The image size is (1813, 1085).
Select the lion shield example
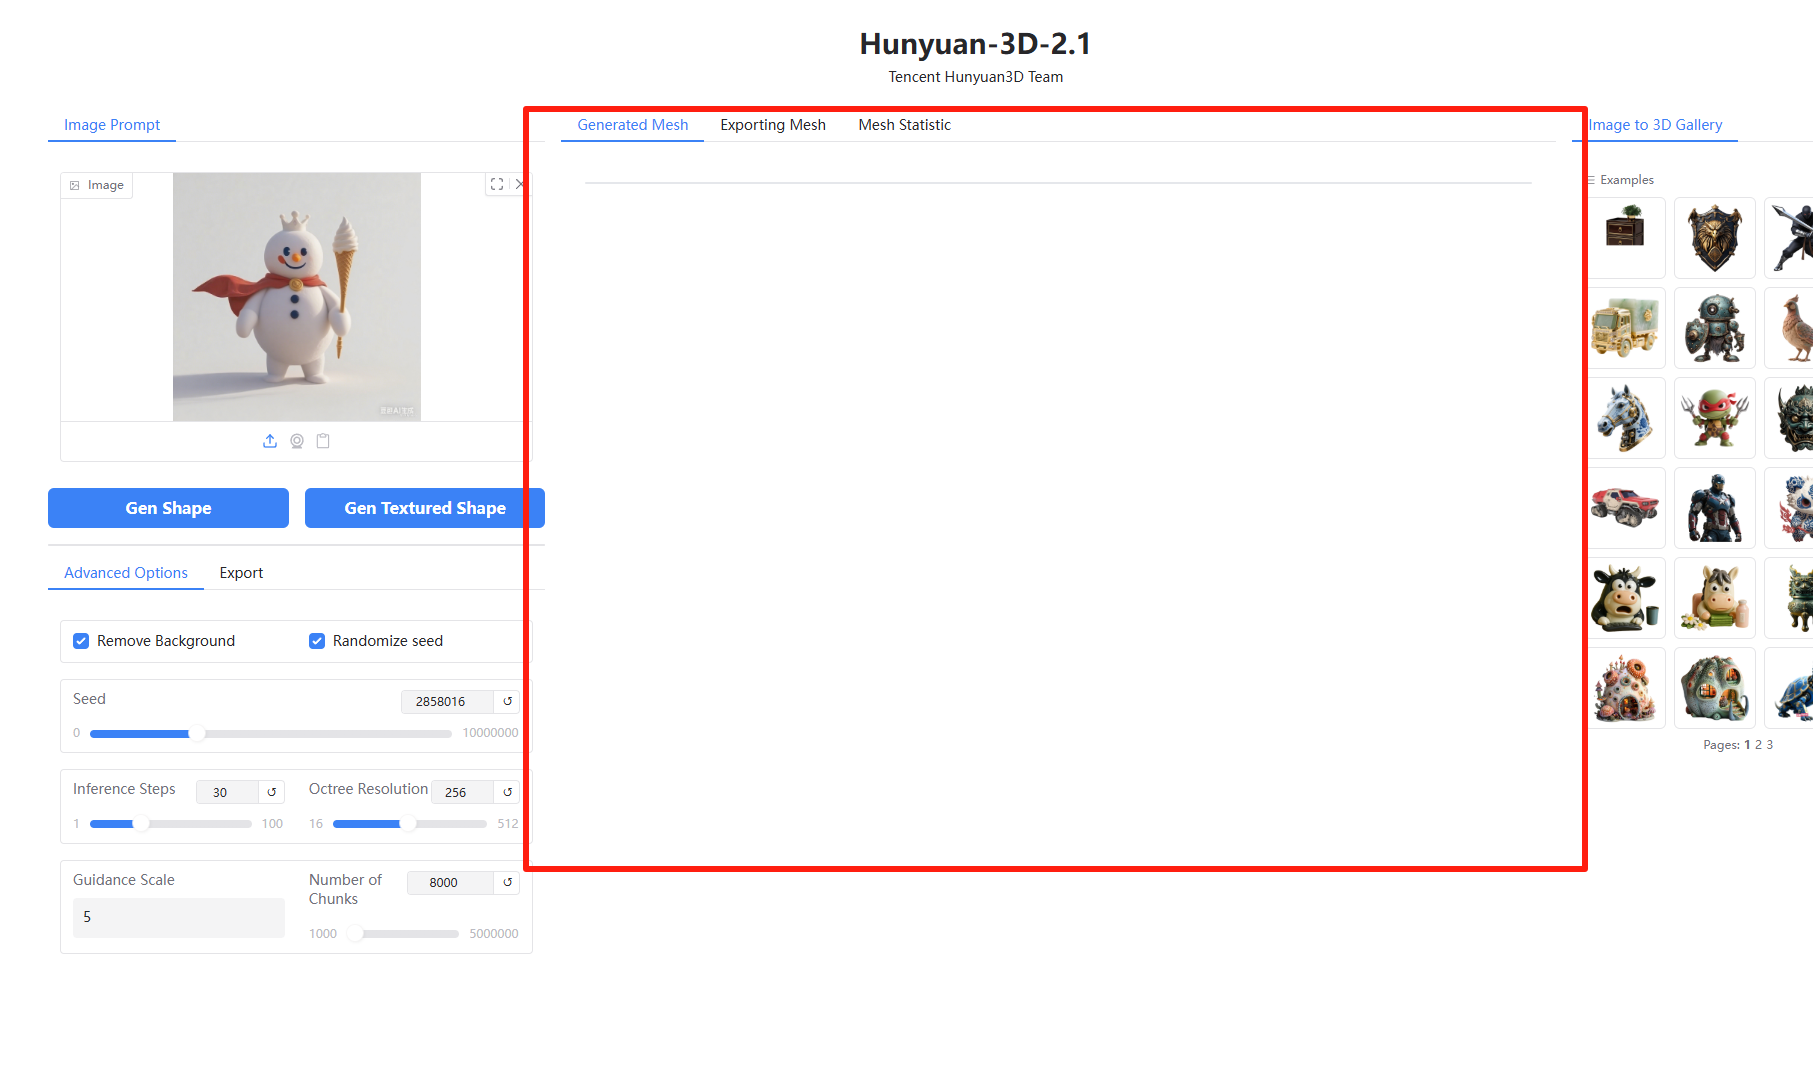tap(1715, 238)
